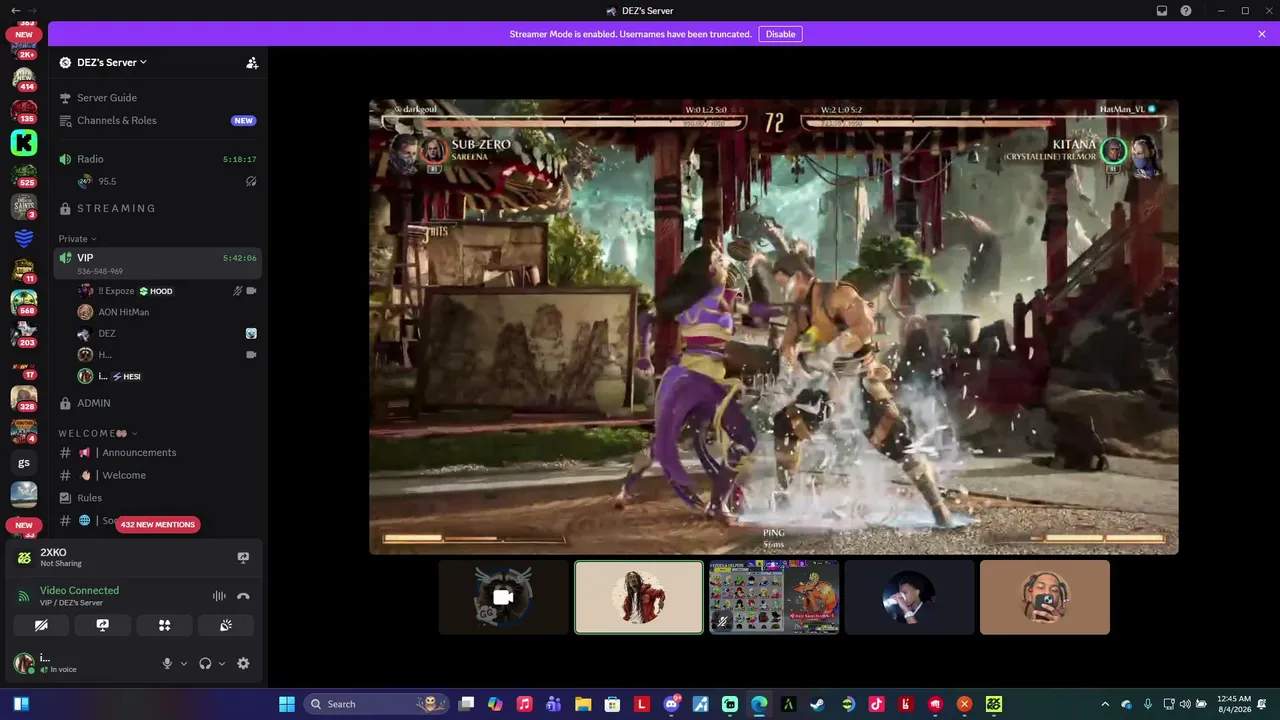Open the Help icon in the title bar
The height and width of the screenshot is (720, 1280).
point(1186,11)
